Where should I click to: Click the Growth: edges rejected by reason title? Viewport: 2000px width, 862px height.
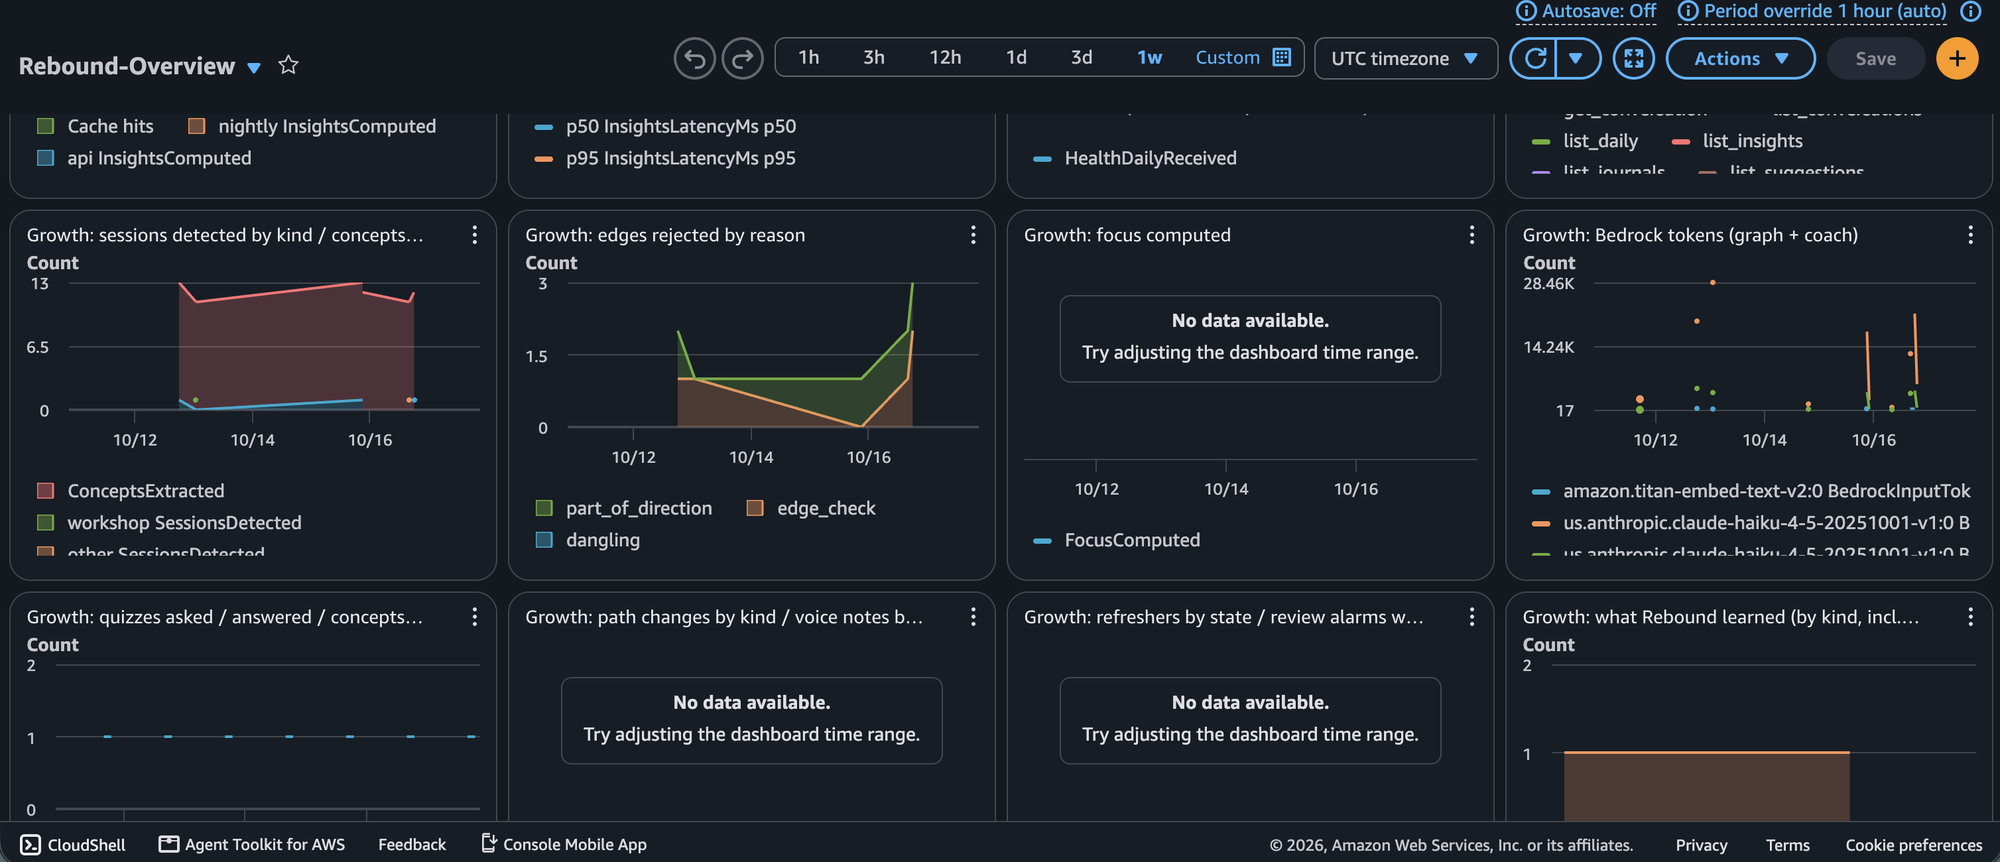[665, 235]
